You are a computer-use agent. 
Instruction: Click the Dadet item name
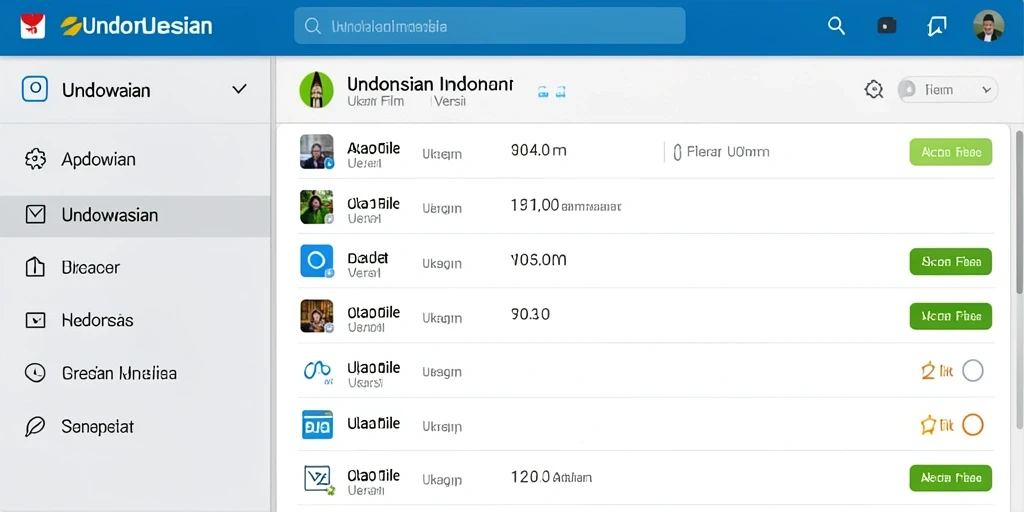[368, 258]
